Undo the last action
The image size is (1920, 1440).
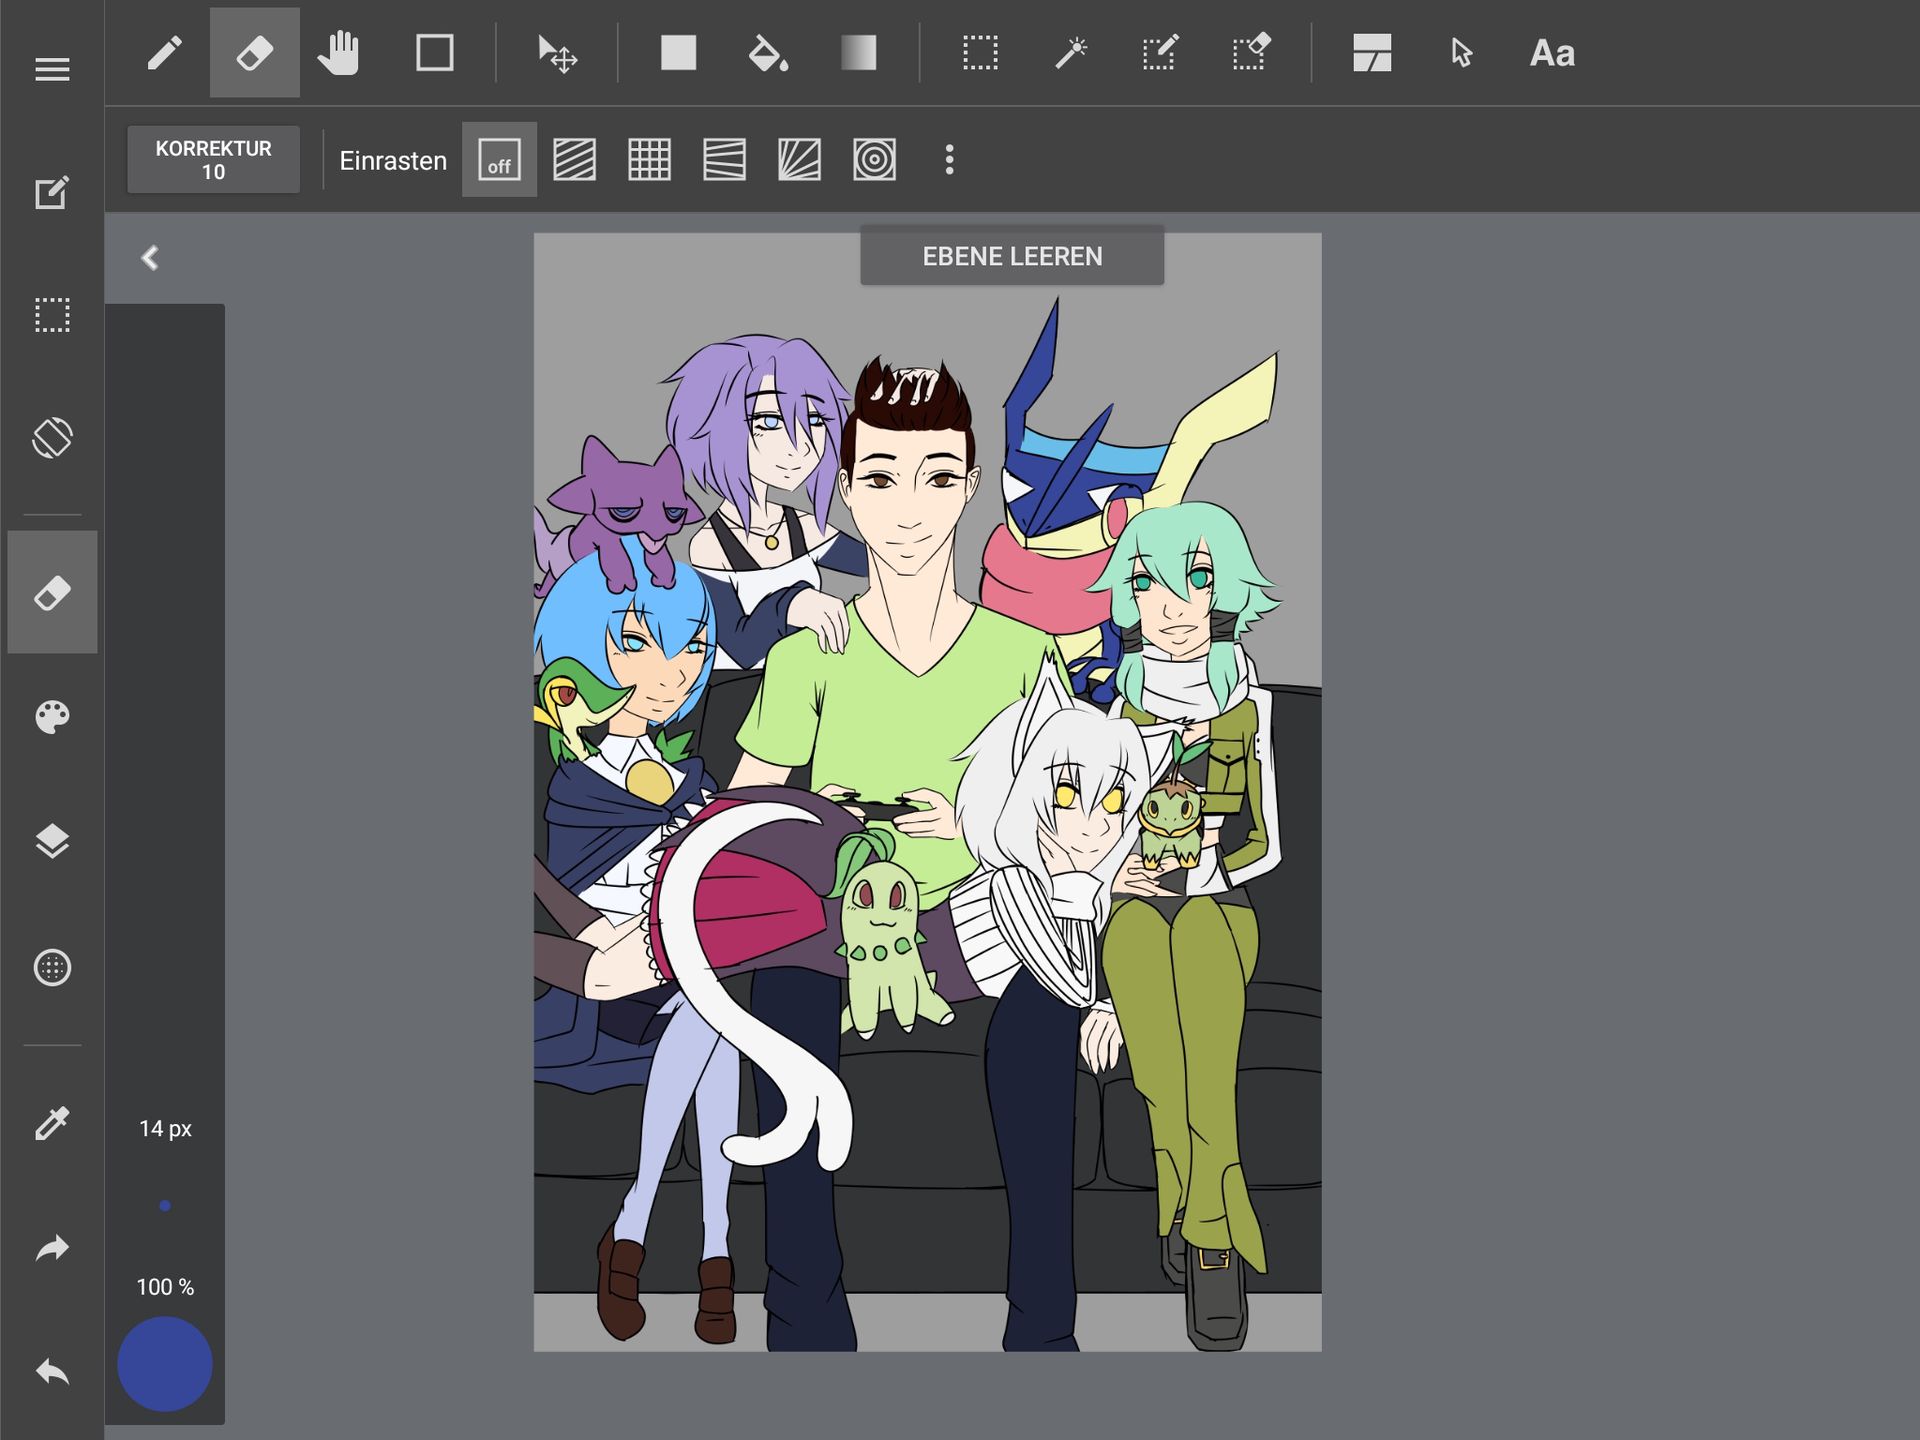pos(52,1371)
